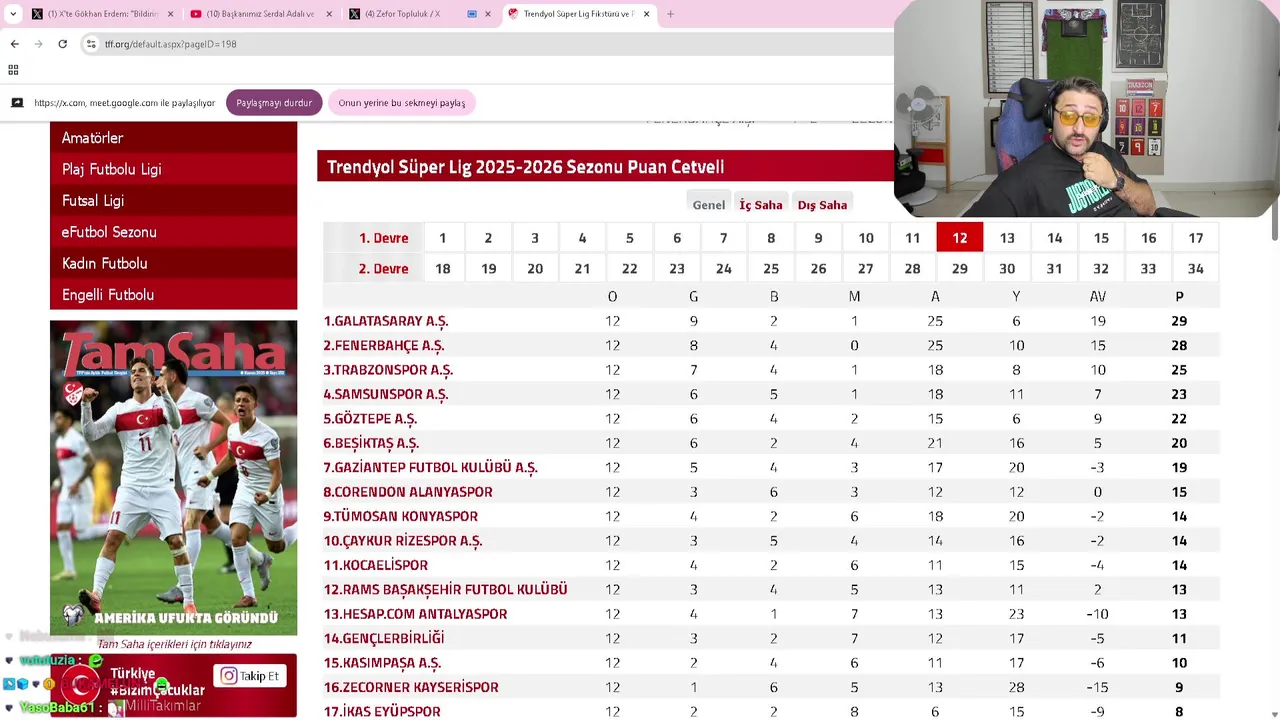Select week 5 in 1. Devre

(629, 238)
